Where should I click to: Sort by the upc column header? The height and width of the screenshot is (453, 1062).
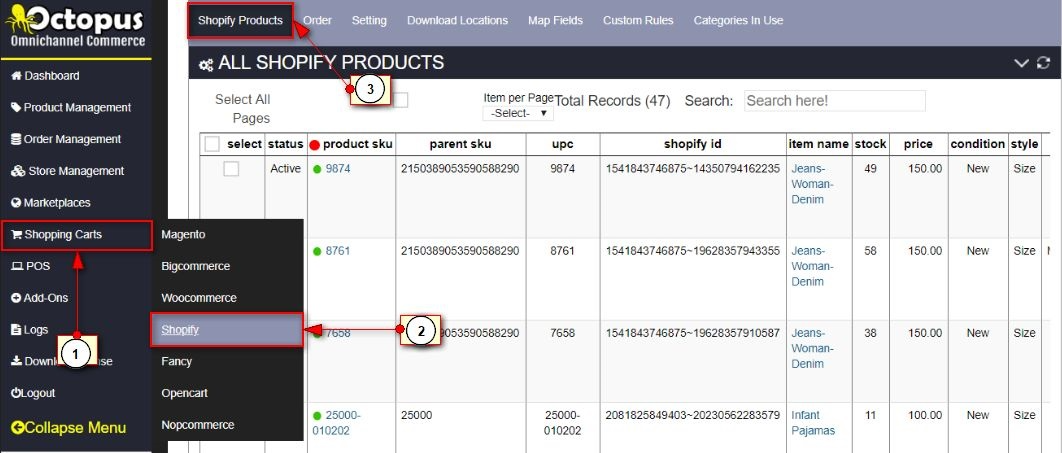[x=562, y=144]
